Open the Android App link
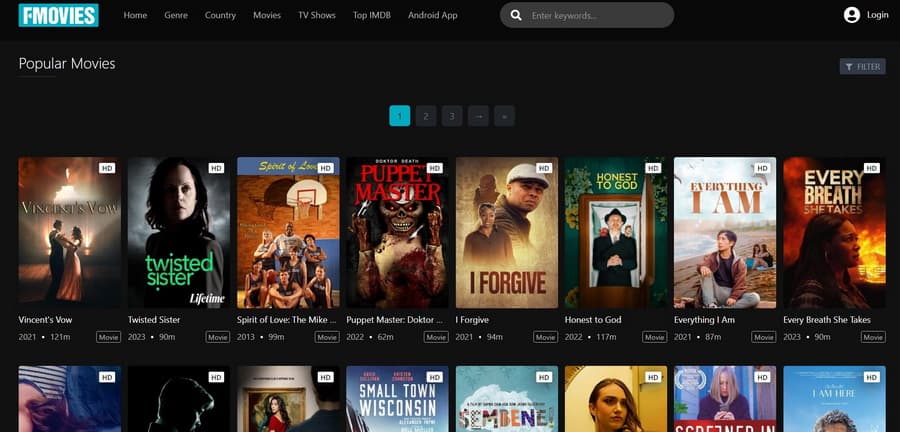Viewport: 900px width, 432px height. coord(433,15)
